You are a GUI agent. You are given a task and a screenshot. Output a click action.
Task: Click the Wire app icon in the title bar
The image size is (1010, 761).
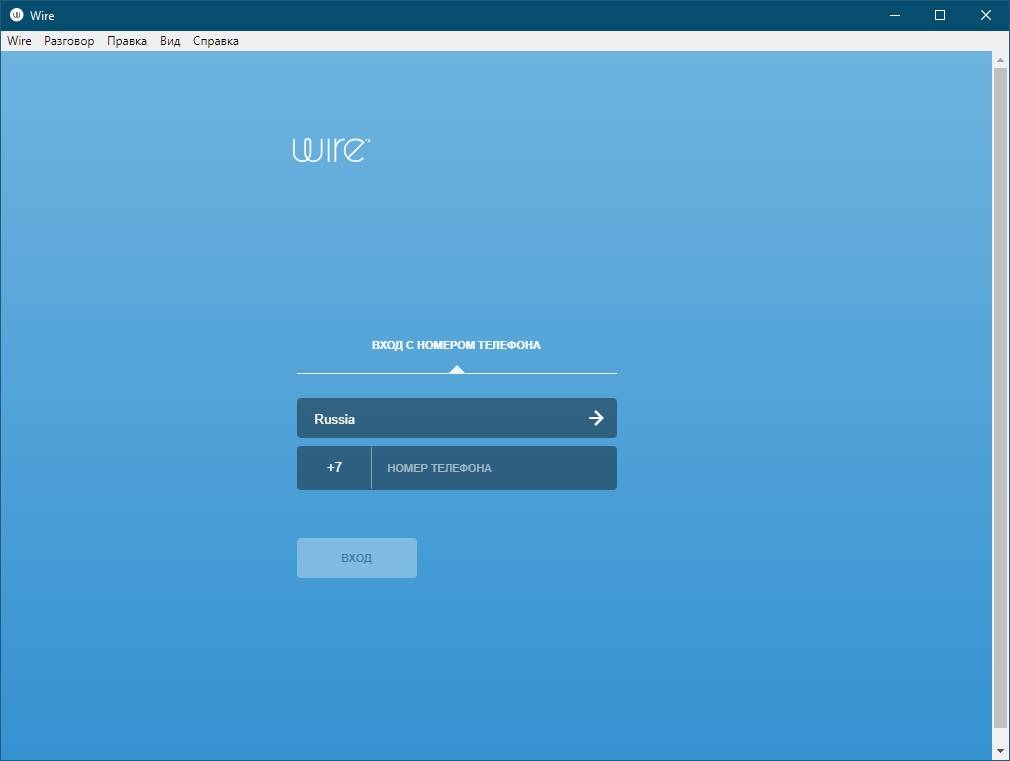click(x=17, y=15)
